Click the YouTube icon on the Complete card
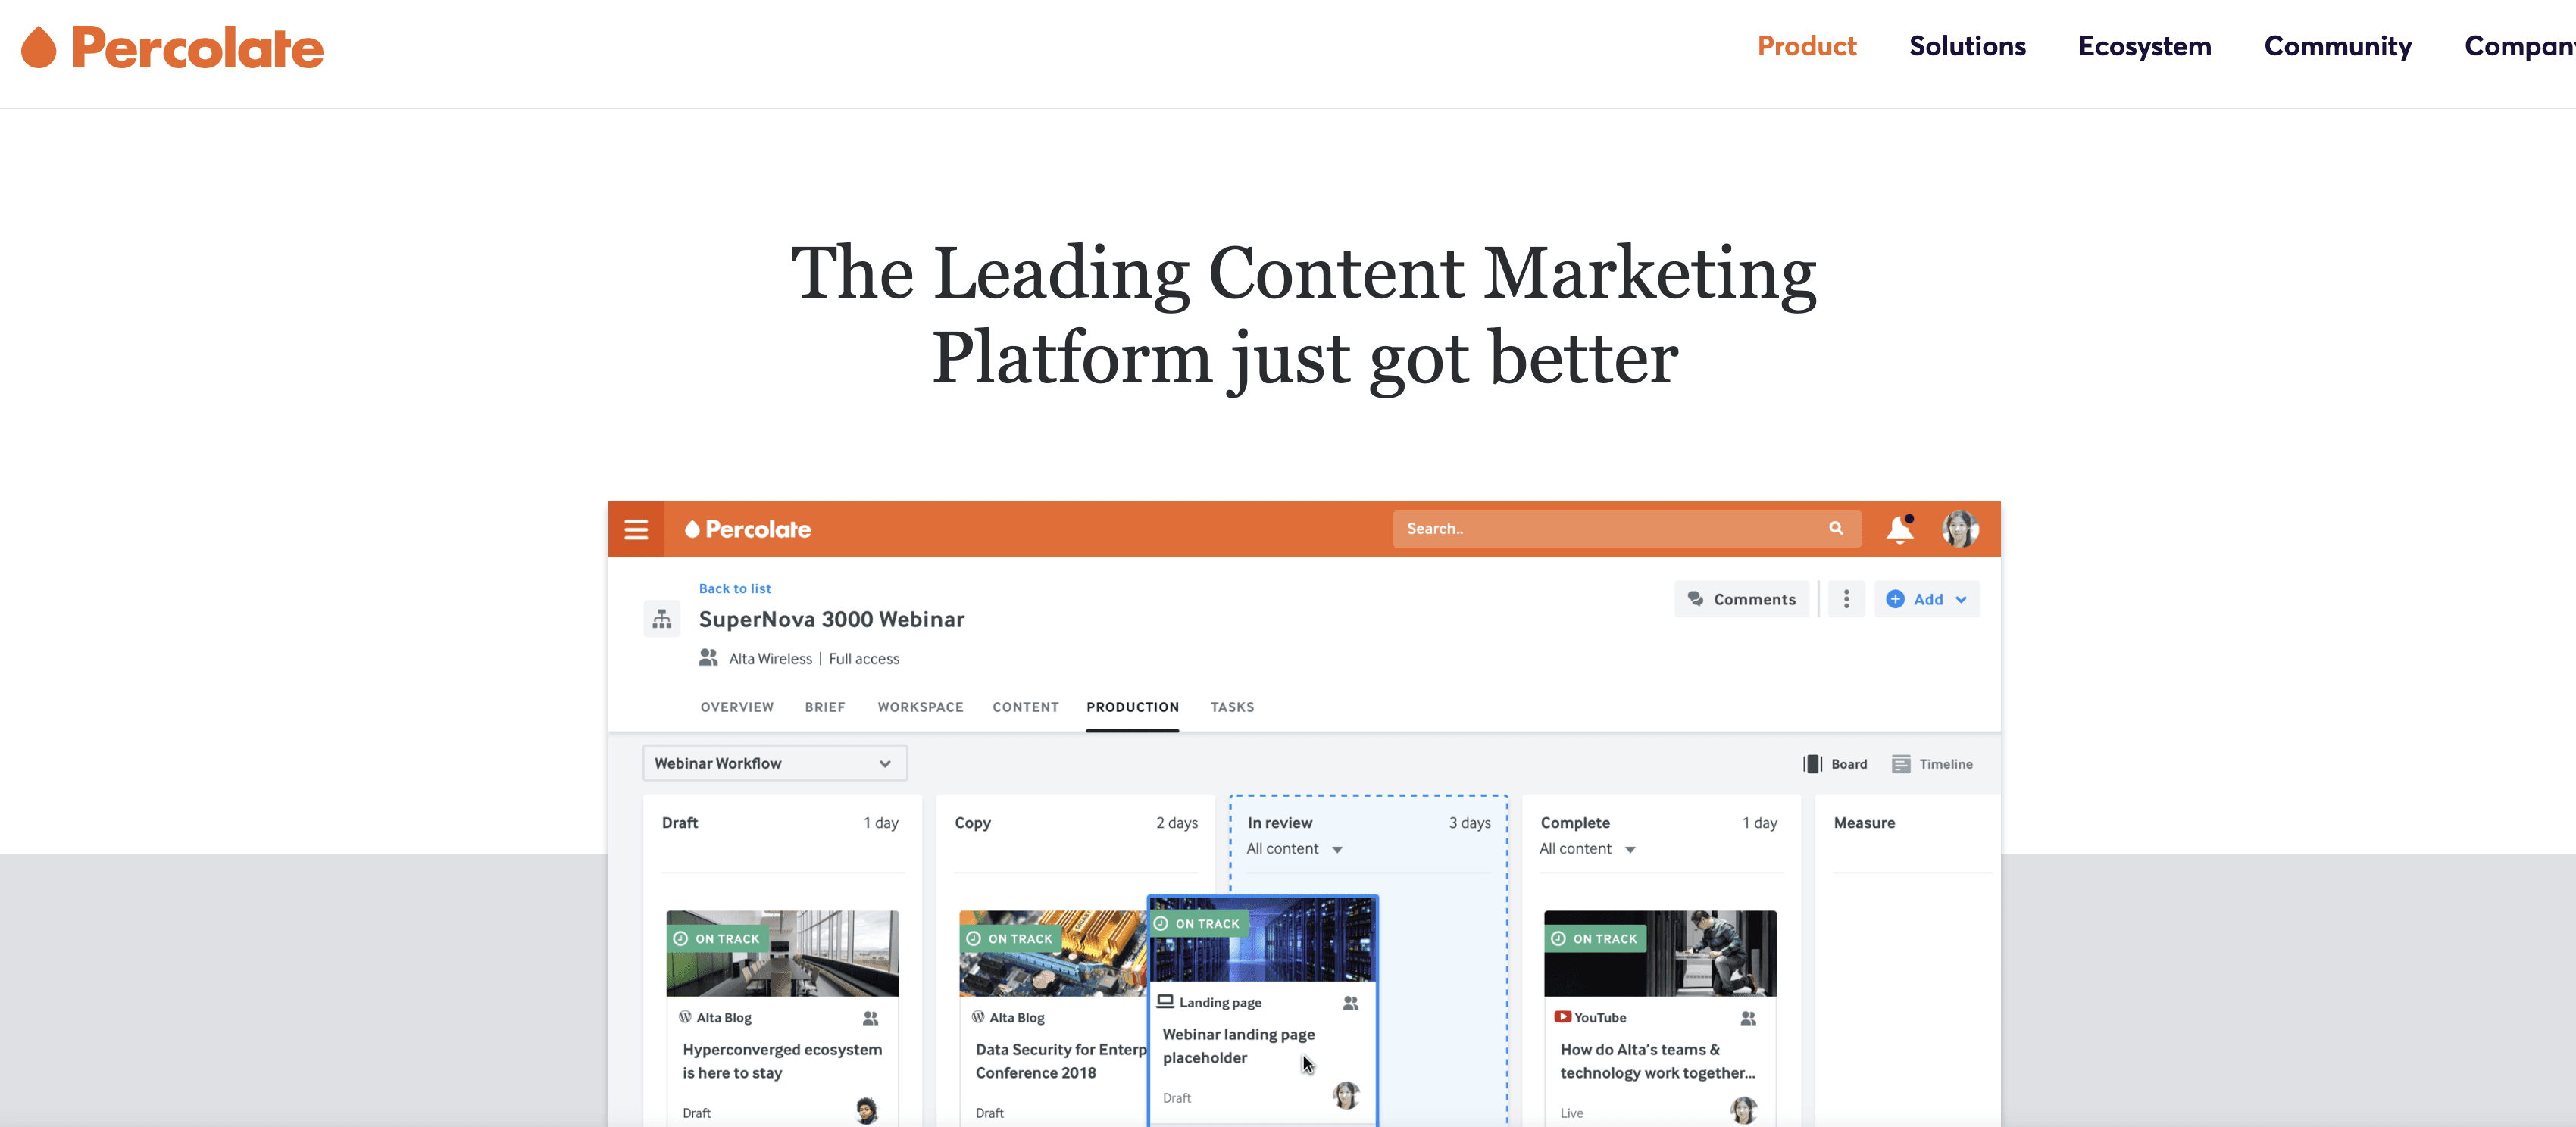Viewport: 2576px width, 1127px height. (1562, 1017)
